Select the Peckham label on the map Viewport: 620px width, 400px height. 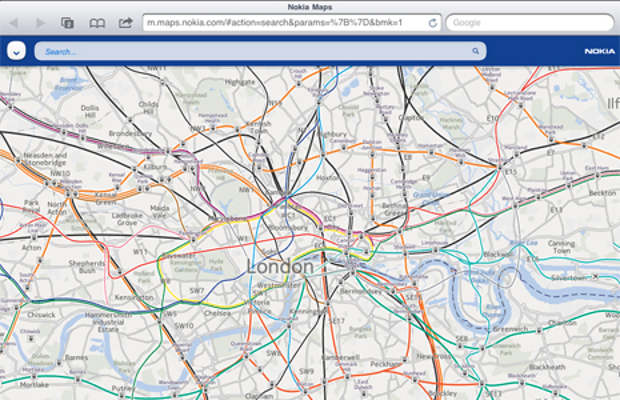pos(386,364)
